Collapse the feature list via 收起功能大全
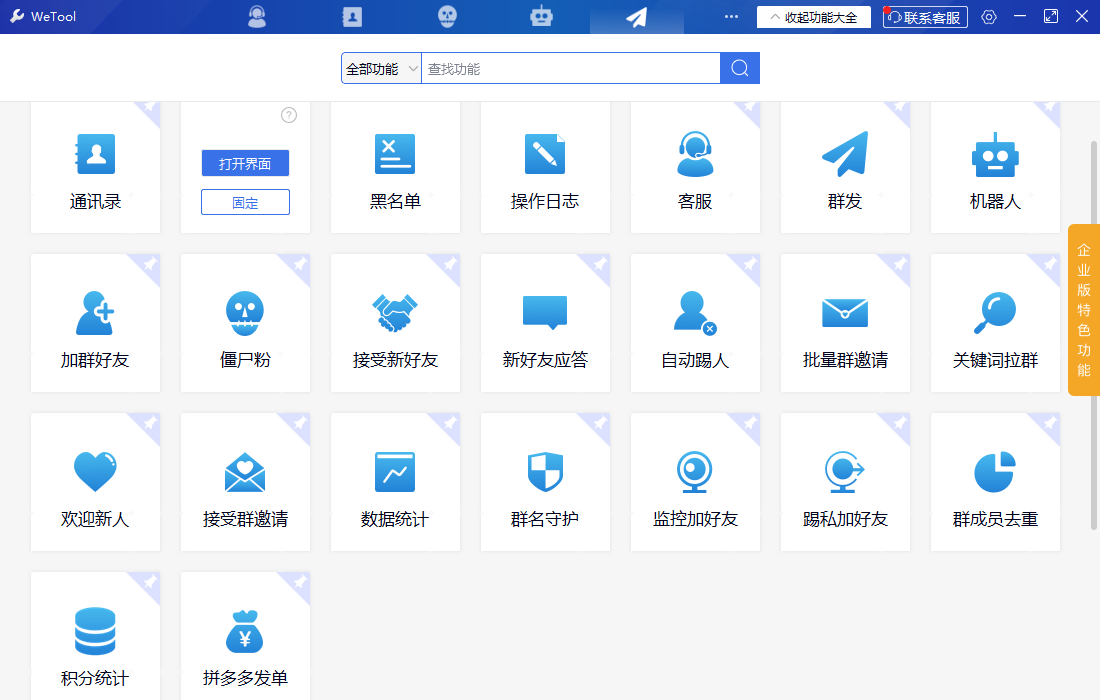Screen dimensions: 1100x700 pyautogui.click(x=814, y=16)
